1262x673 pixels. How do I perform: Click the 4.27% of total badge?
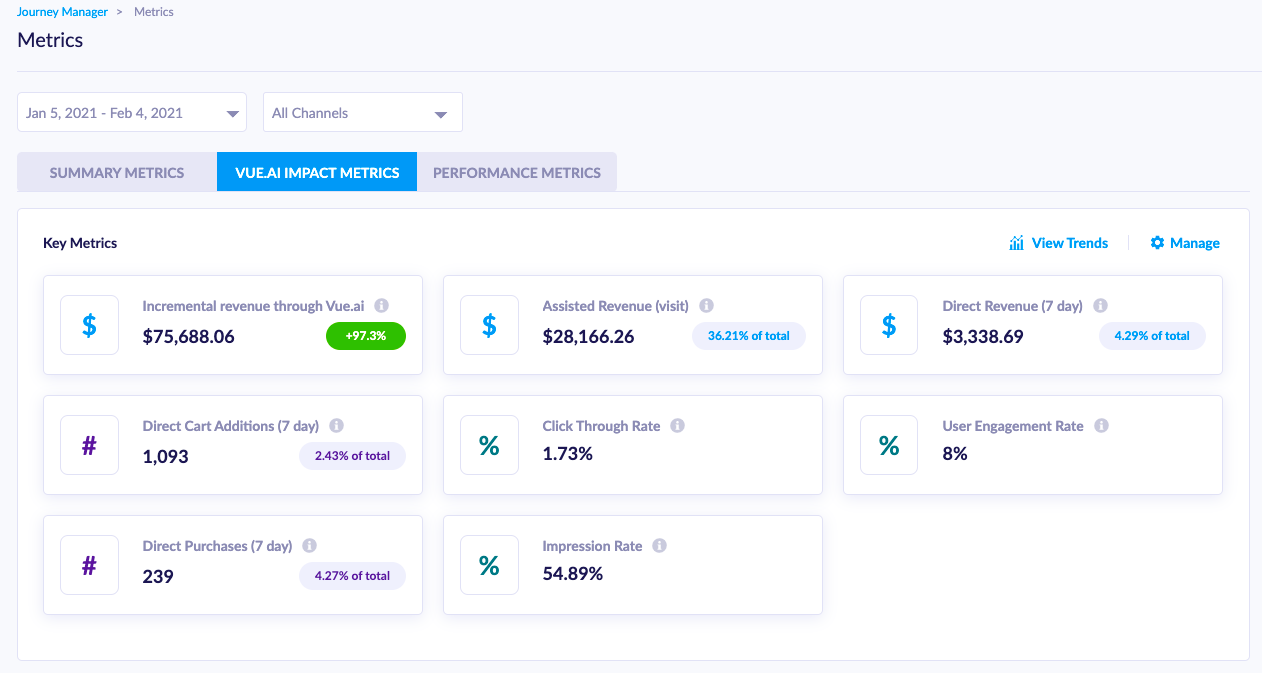click(x=352, y=576)
